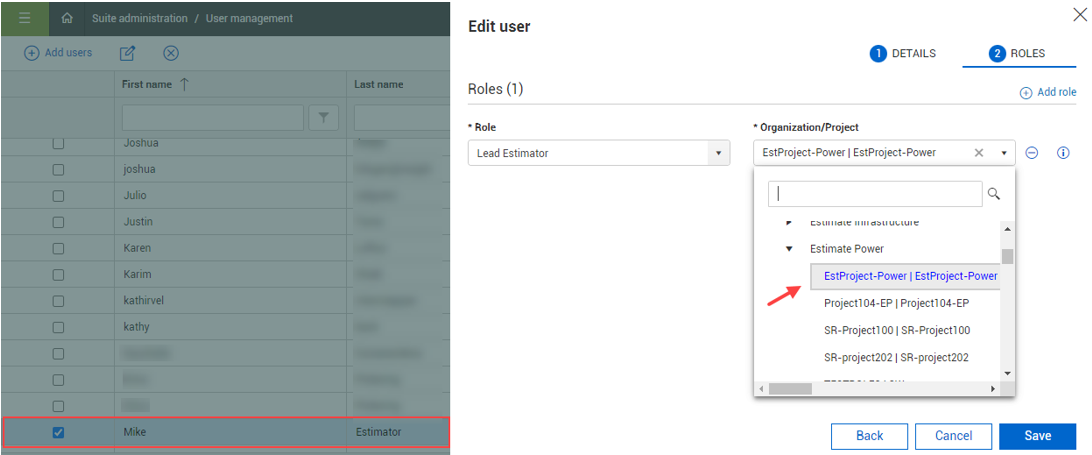Open role info circle icon
Image resolution: width=1092 pixels, height=455 pixels.
[x=1063, y=153]
